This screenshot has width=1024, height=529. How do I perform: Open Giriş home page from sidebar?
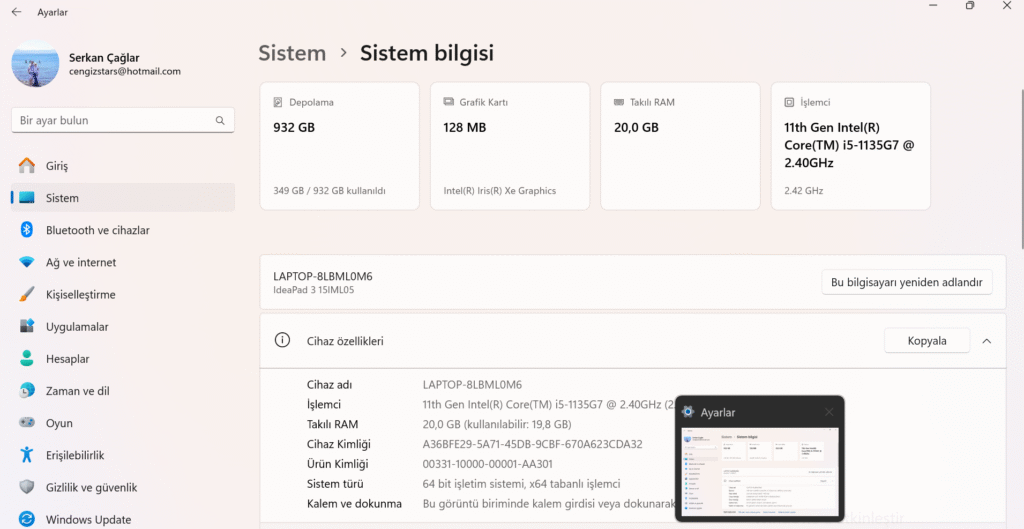[x=56, y=166]
